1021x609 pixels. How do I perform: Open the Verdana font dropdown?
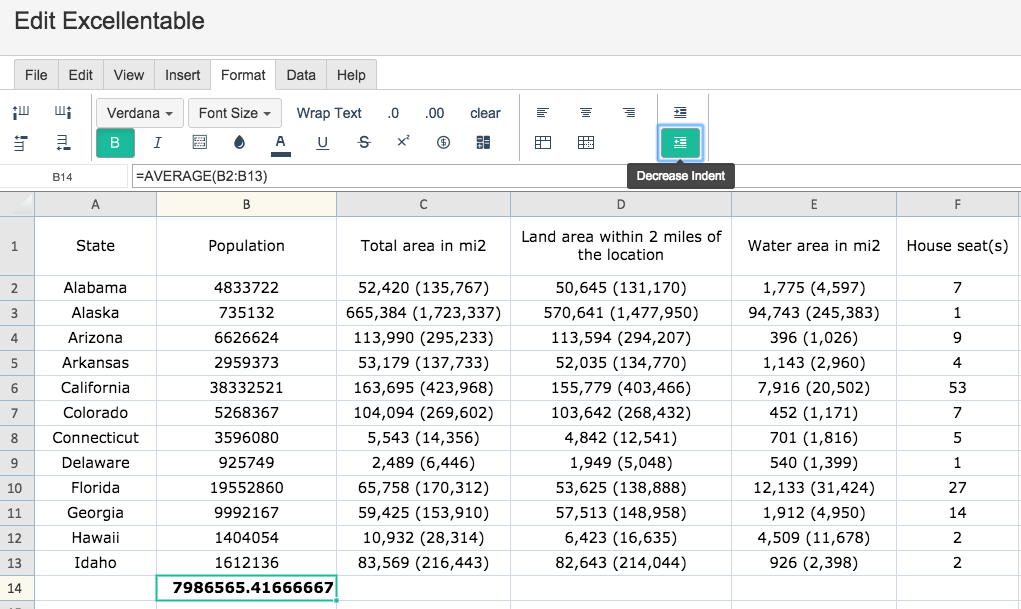click(x=139, y=113)
